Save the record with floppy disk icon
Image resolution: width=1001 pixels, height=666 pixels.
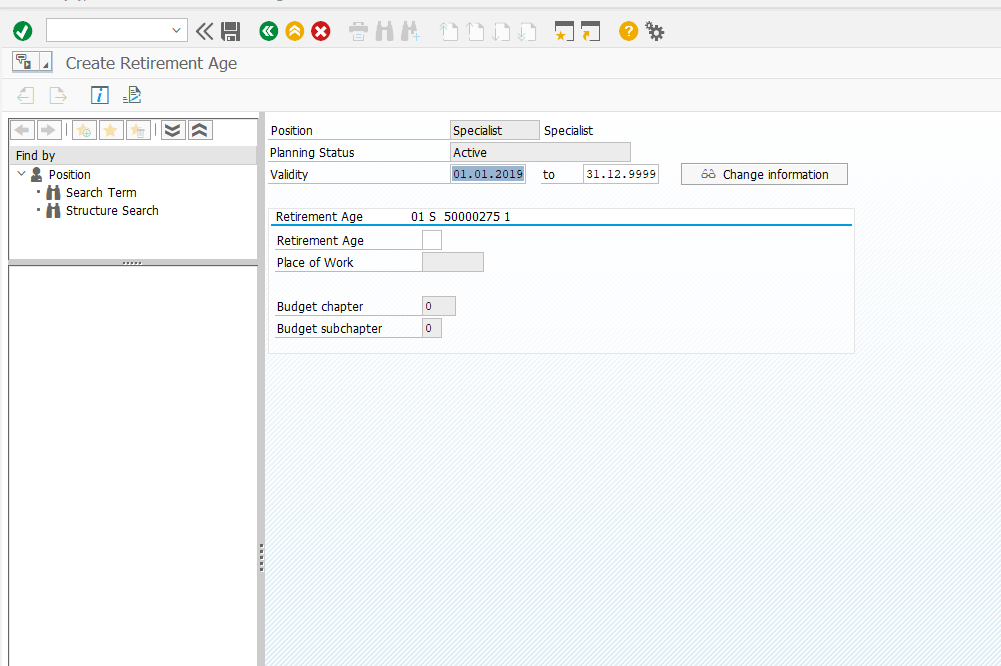(x=230, y=31)
